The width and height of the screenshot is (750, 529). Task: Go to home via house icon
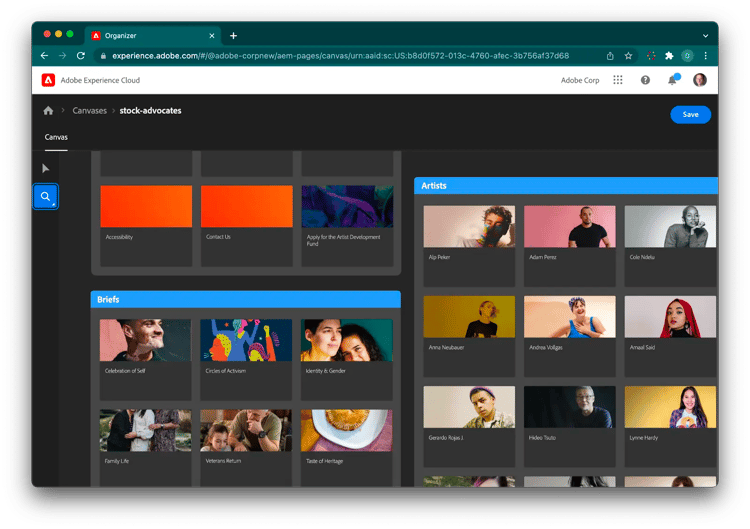click(48, 110)
